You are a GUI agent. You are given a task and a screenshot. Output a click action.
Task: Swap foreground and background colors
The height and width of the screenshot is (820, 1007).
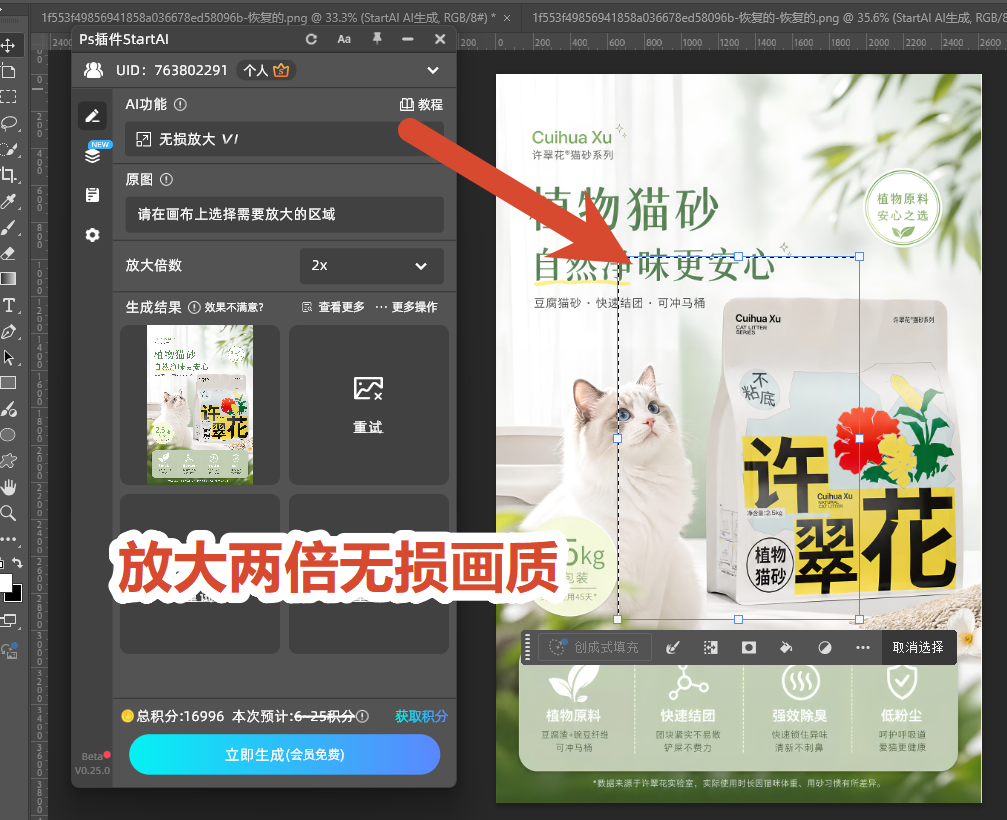point(17,563)
